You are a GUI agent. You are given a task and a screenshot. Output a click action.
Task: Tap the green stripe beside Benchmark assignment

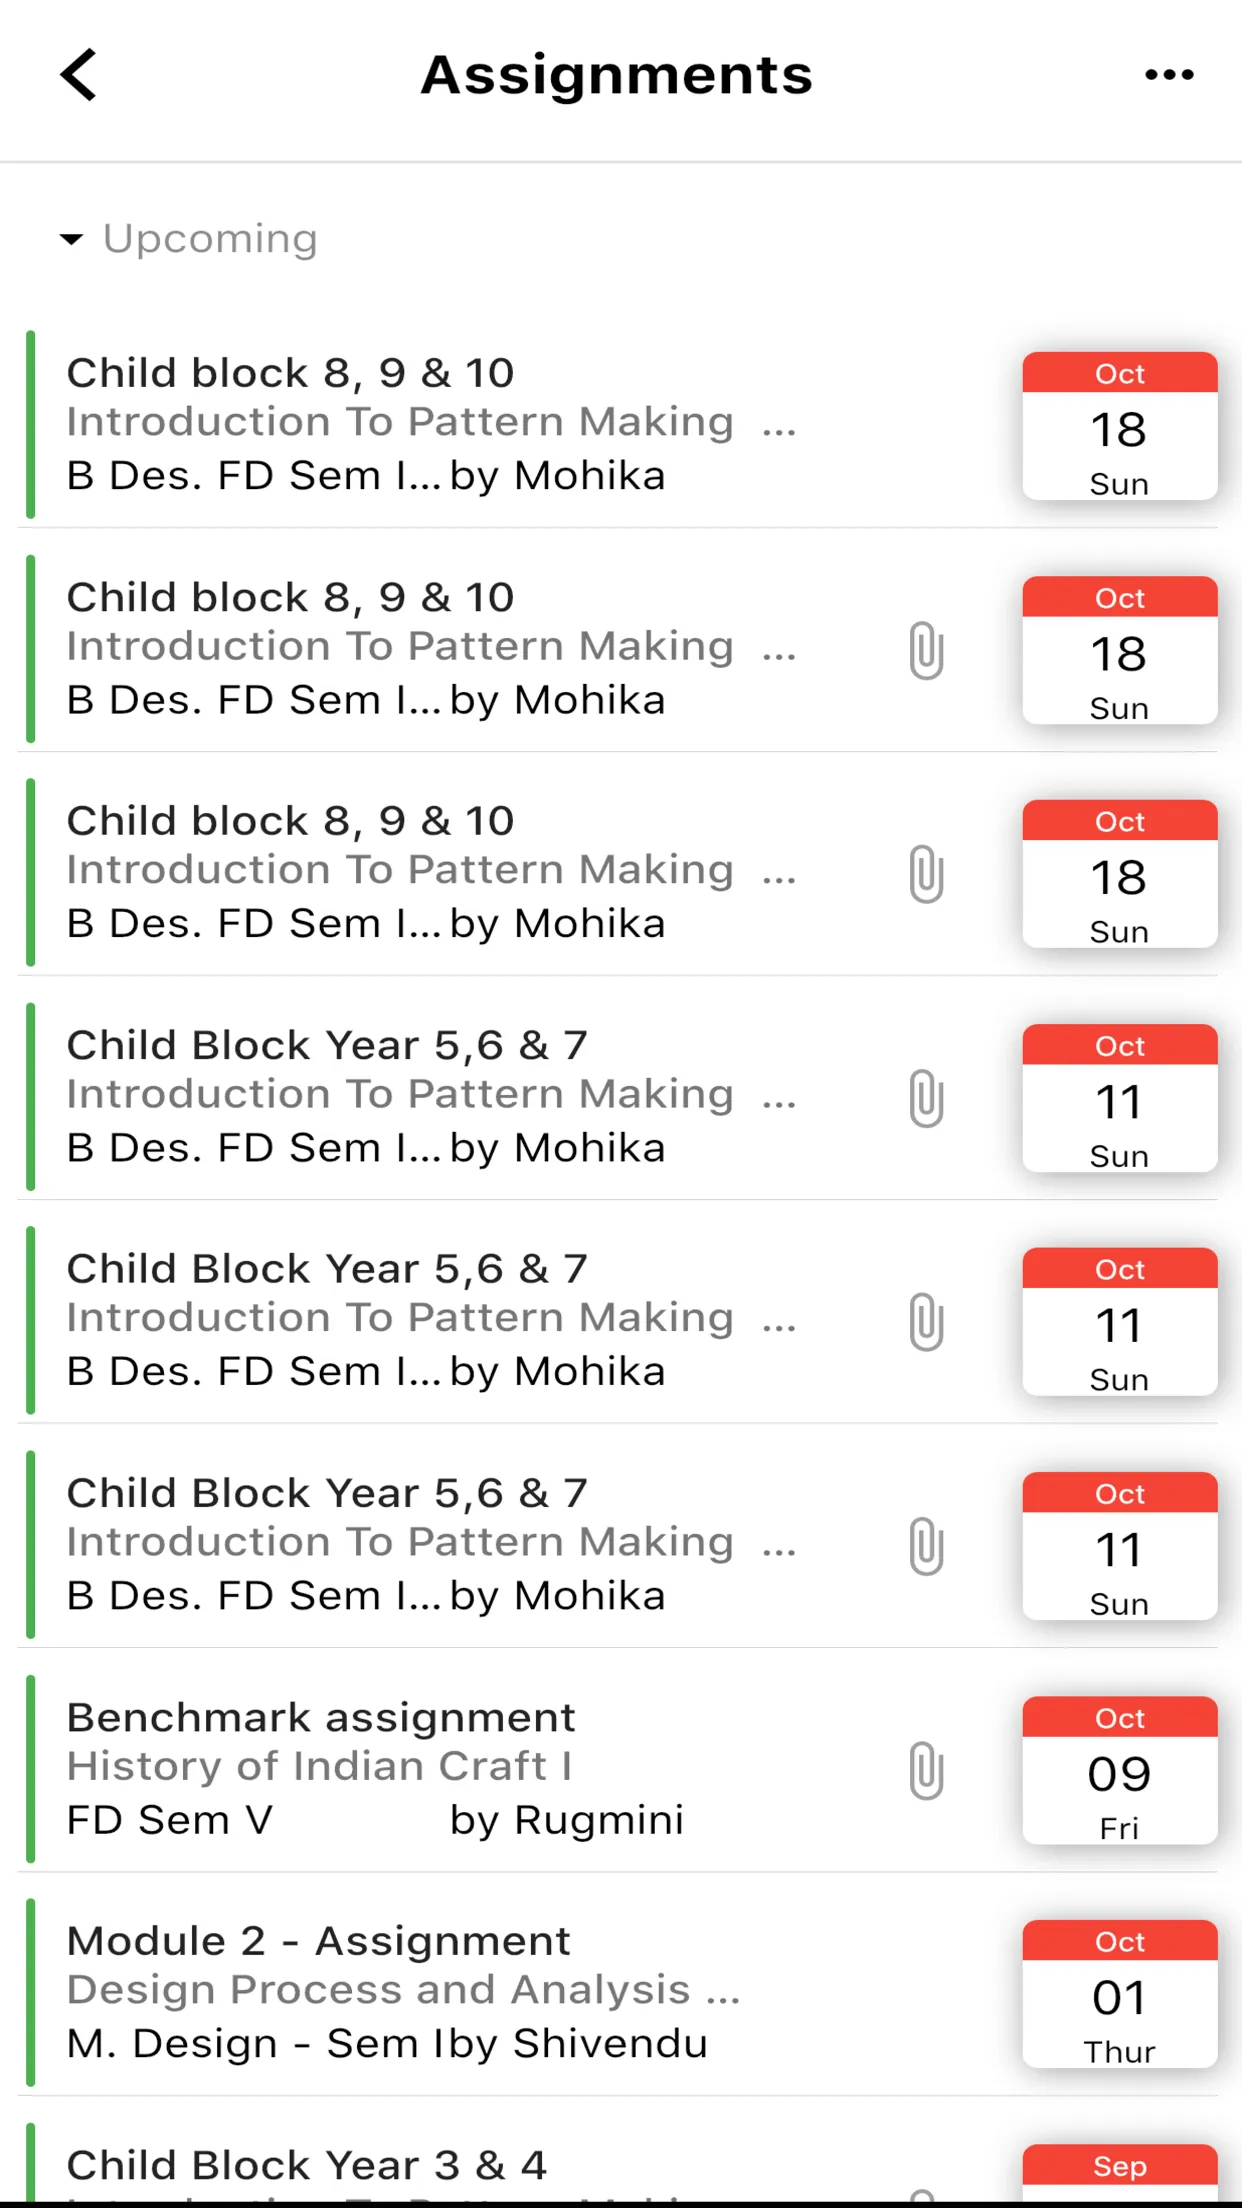pyautogui.click(x=31, y=1770)
